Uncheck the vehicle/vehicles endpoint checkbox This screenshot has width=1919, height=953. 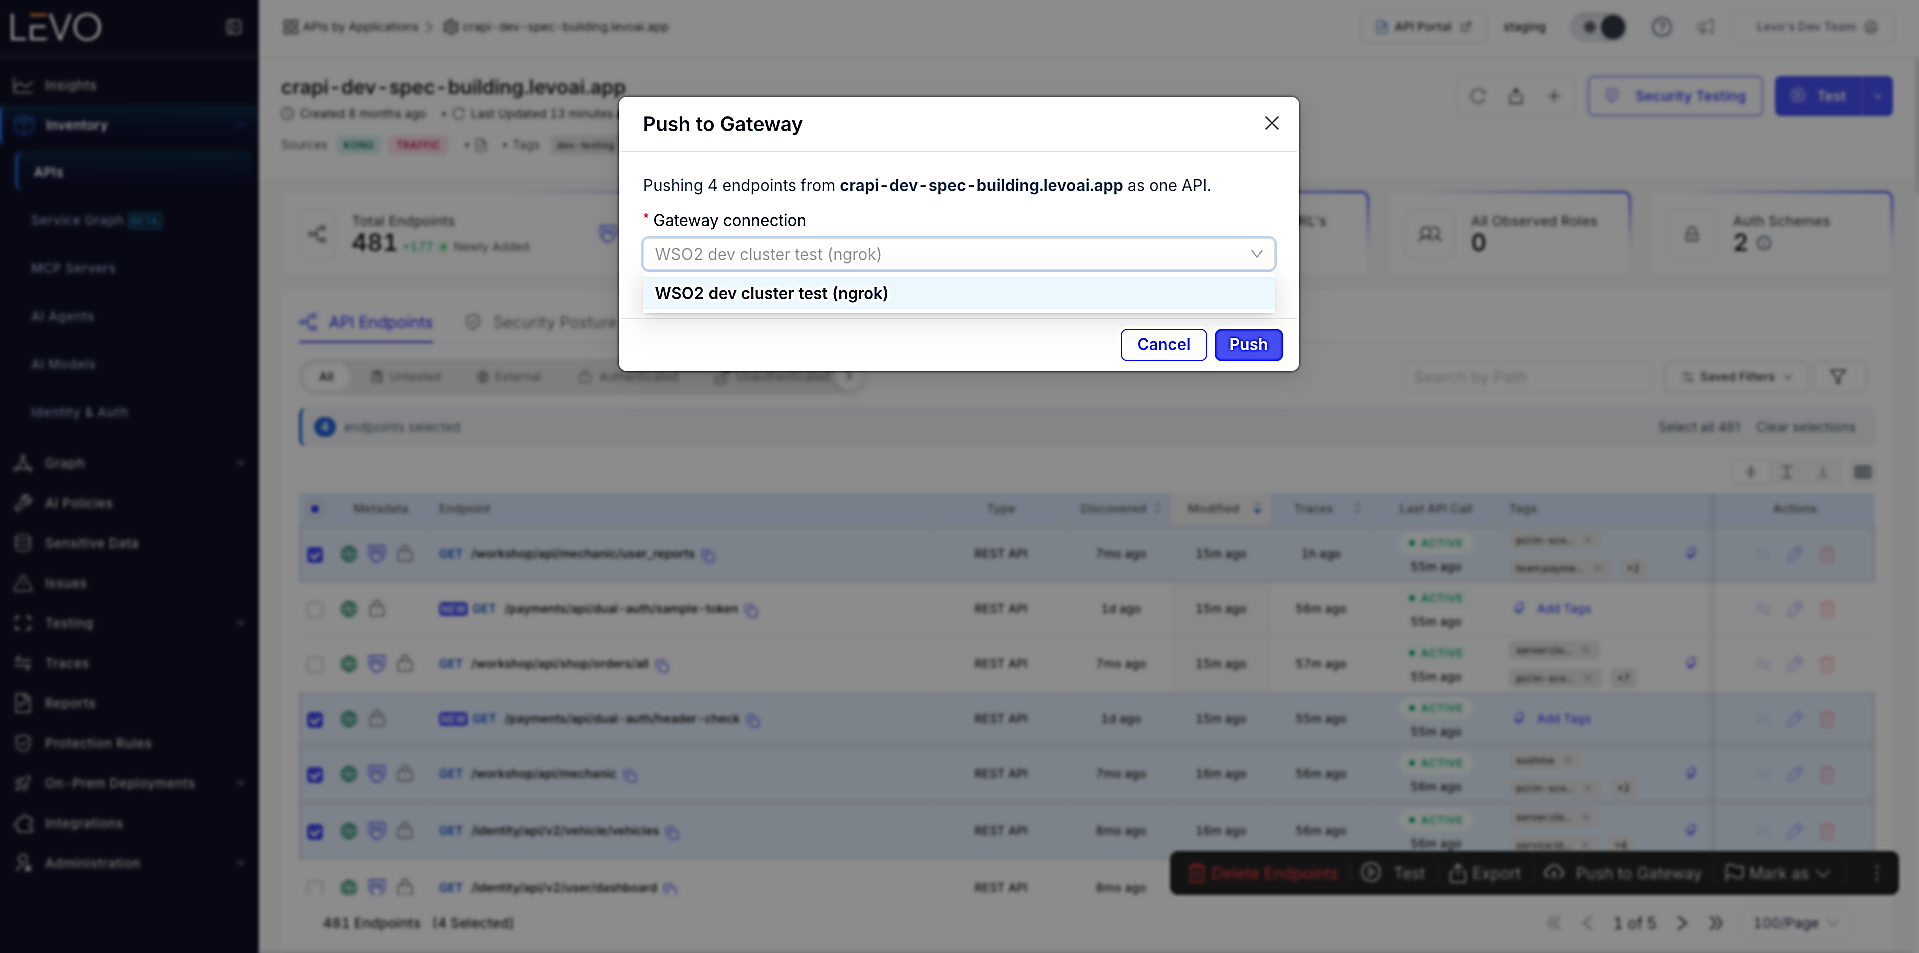315,831
